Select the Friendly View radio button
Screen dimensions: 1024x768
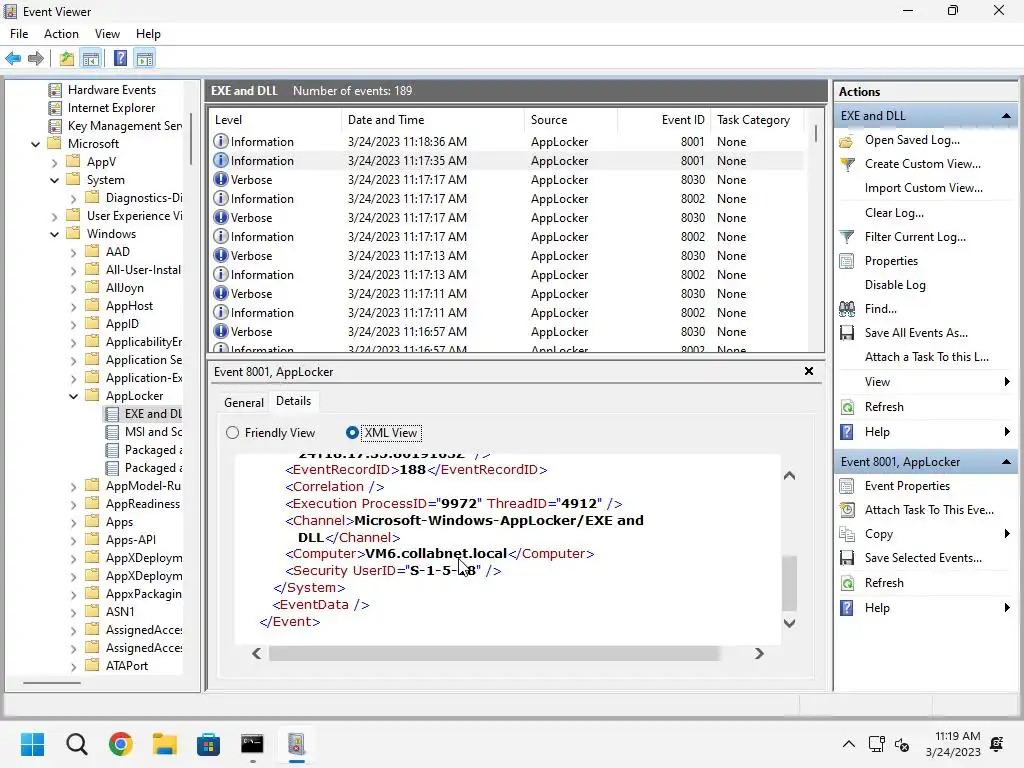[x=232, y=433]
